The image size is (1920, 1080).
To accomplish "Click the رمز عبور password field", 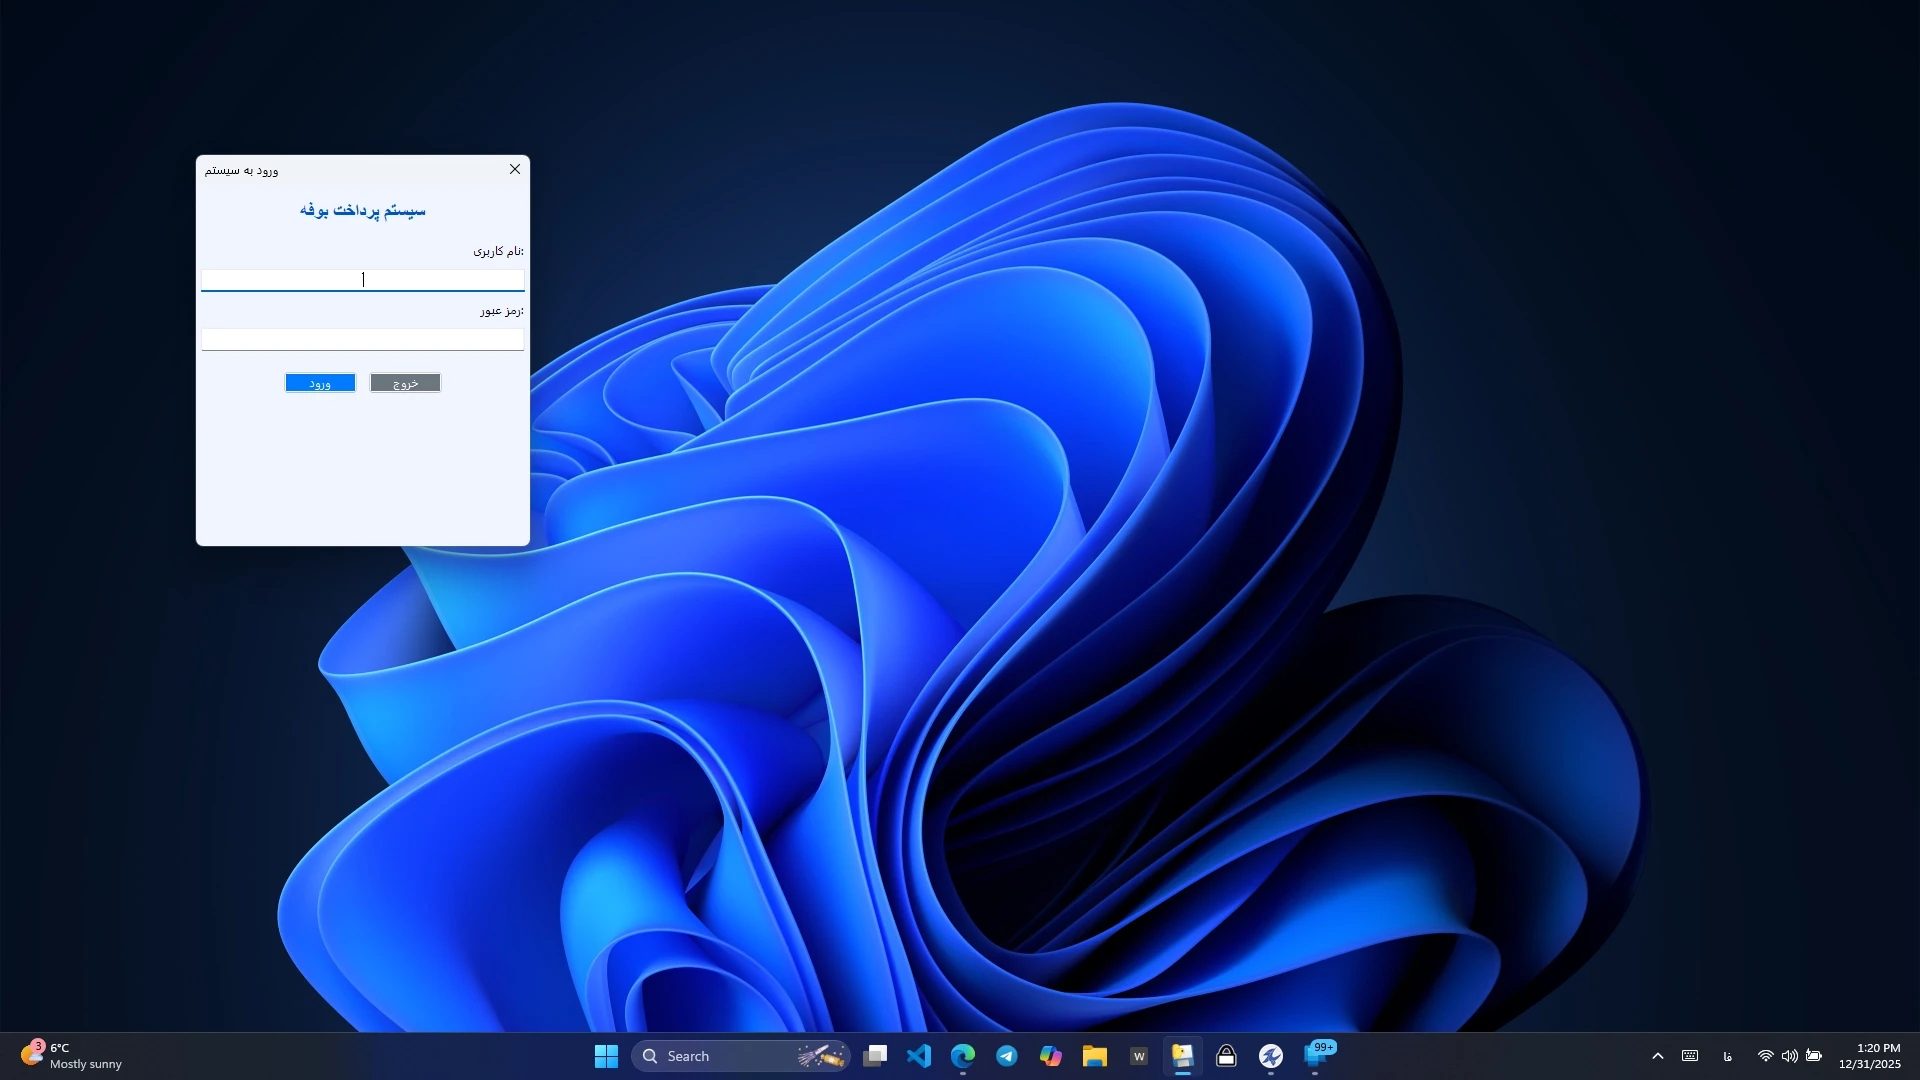I will pyautogui.click(x=362, y=340).
